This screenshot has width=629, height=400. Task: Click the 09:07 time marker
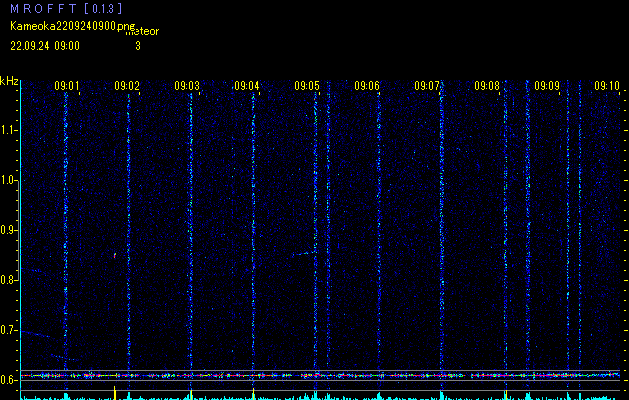point(427,86)
